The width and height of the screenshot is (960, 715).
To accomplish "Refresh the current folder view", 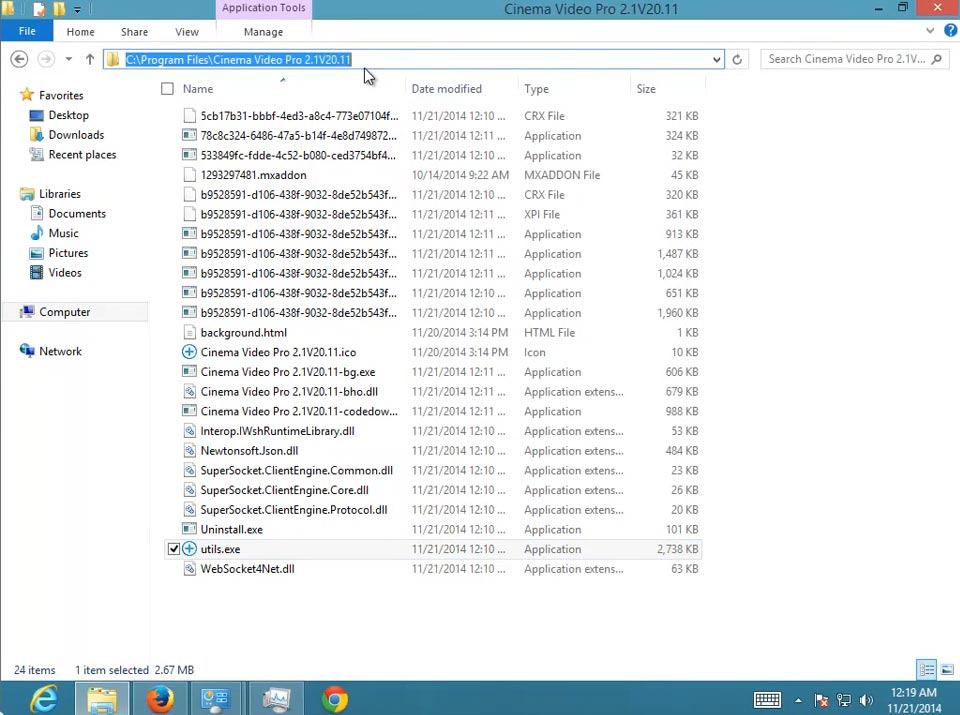I will tap(737, 59).
